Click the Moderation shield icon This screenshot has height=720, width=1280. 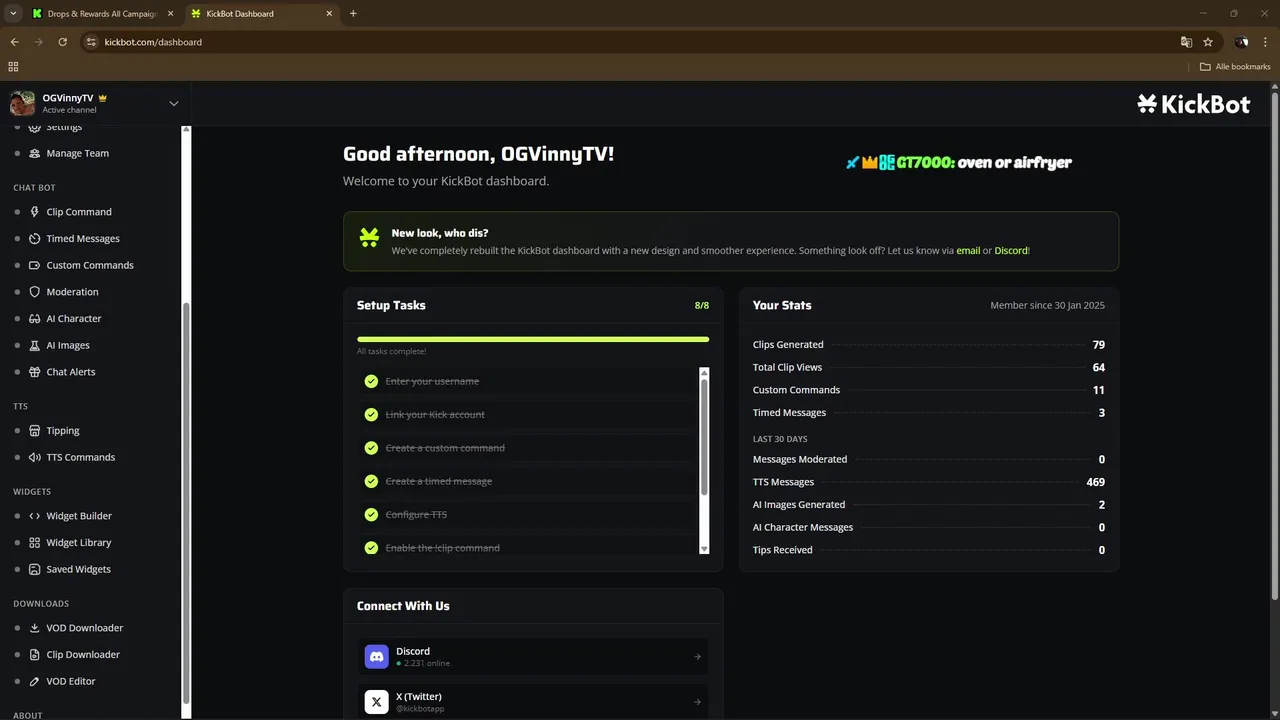click(35, 292)
